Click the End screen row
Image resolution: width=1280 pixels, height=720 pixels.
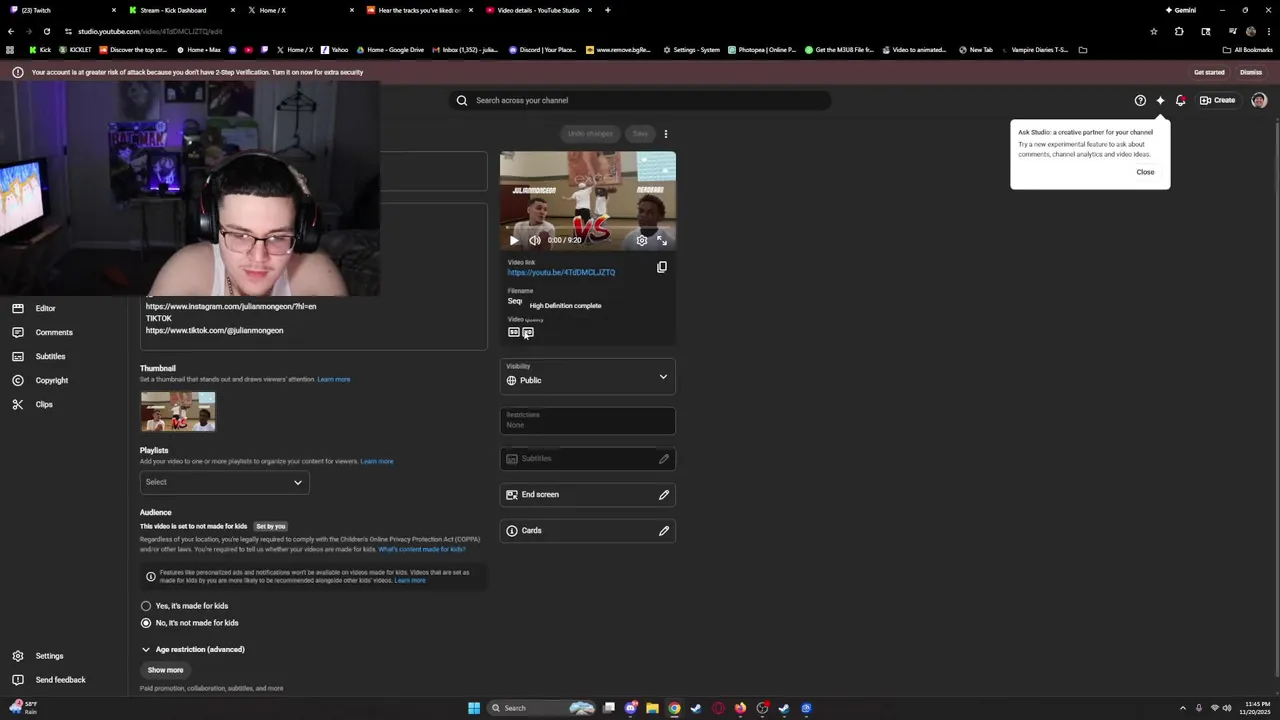(x=588, y=495)
